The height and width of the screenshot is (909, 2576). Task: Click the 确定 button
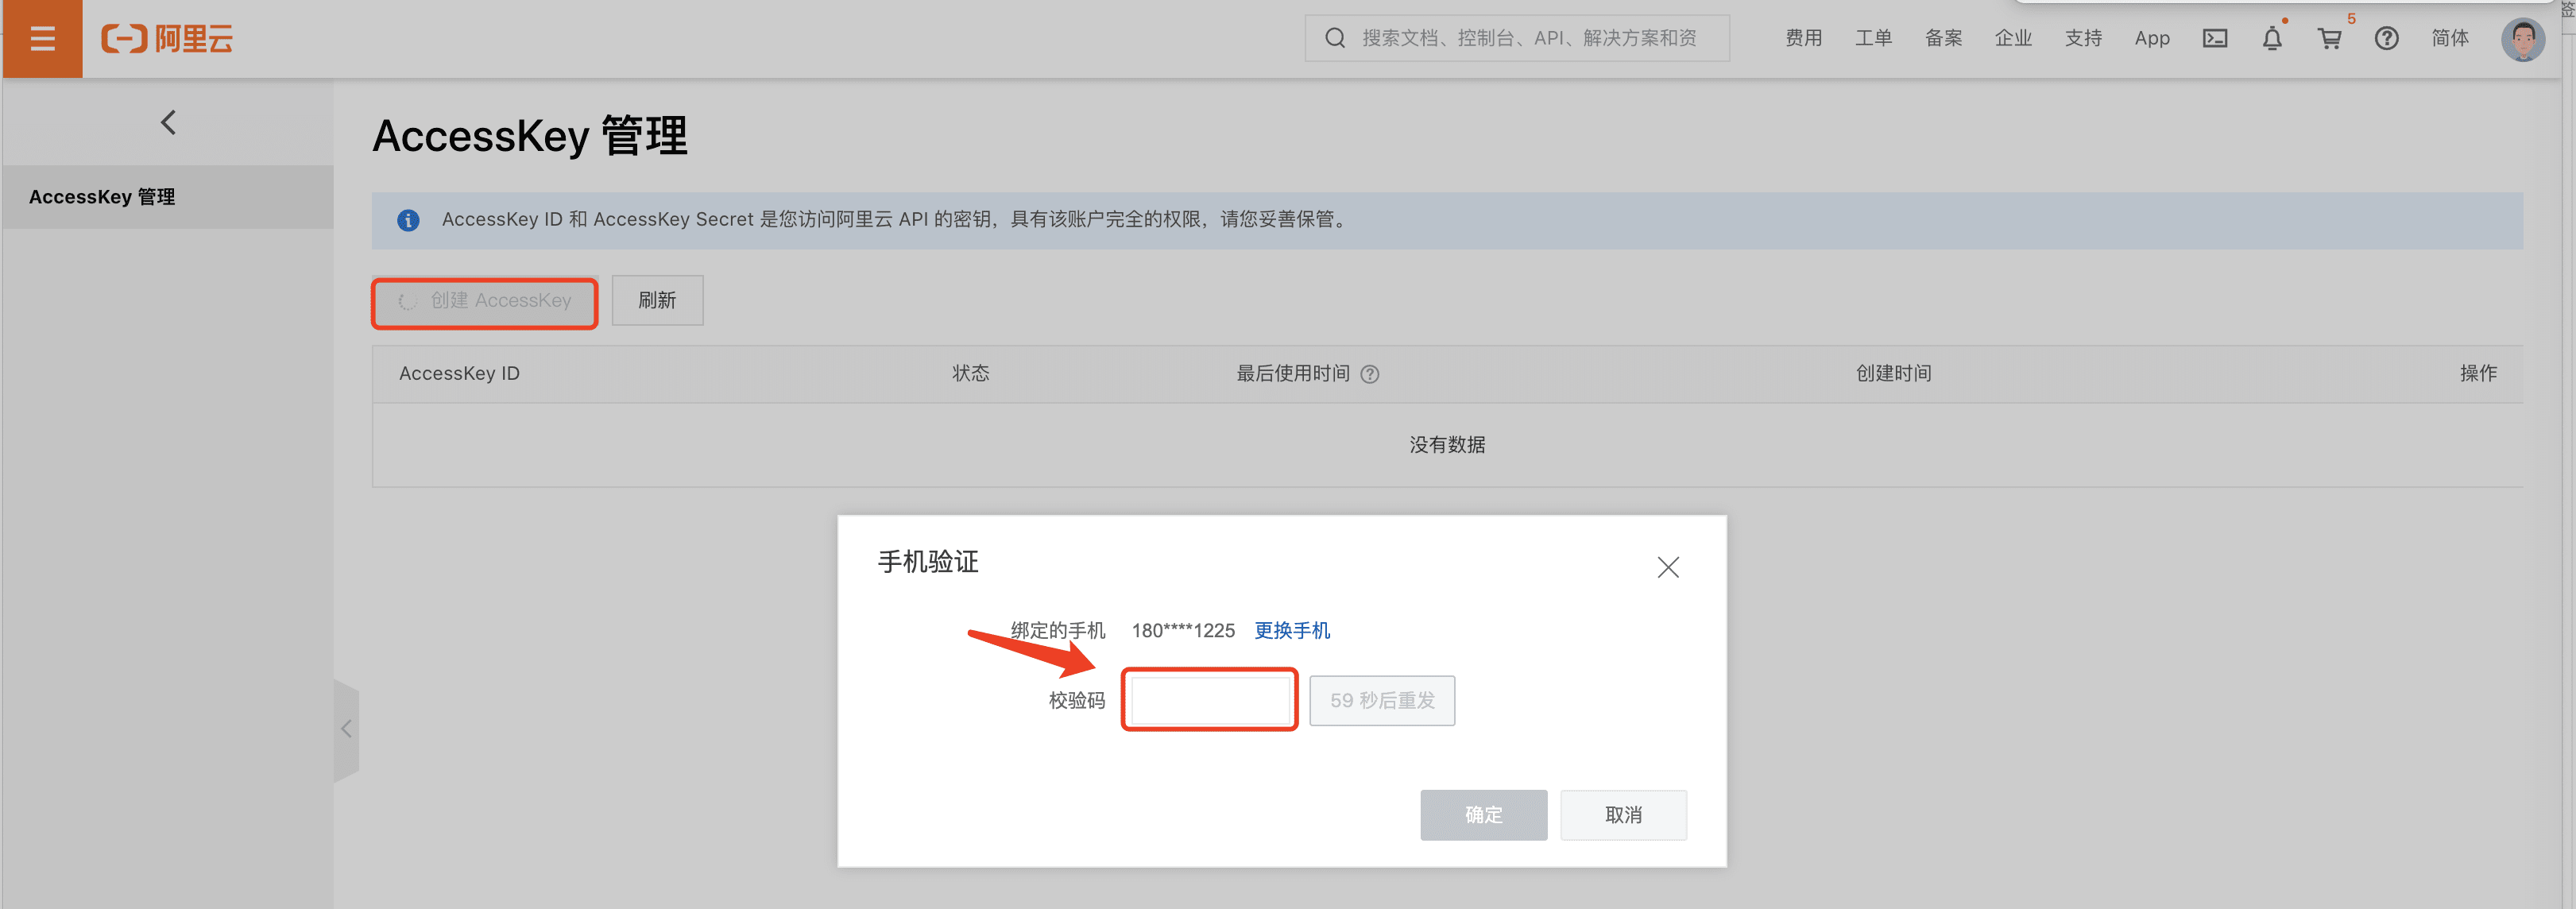[1483, 815]
